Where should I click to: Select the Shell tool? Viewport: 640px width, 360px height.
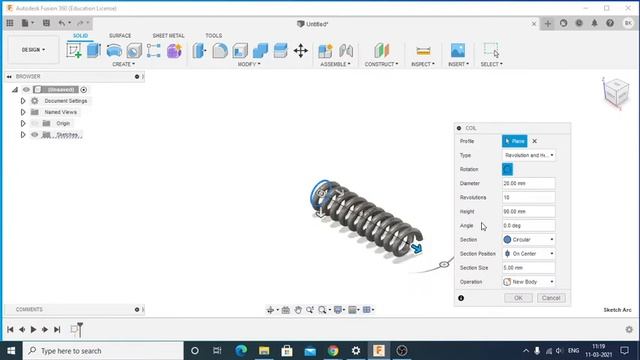(240, 51)
